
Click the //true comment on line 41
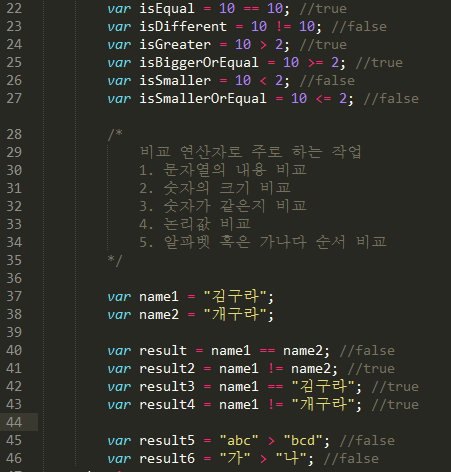tap(371, 368)
